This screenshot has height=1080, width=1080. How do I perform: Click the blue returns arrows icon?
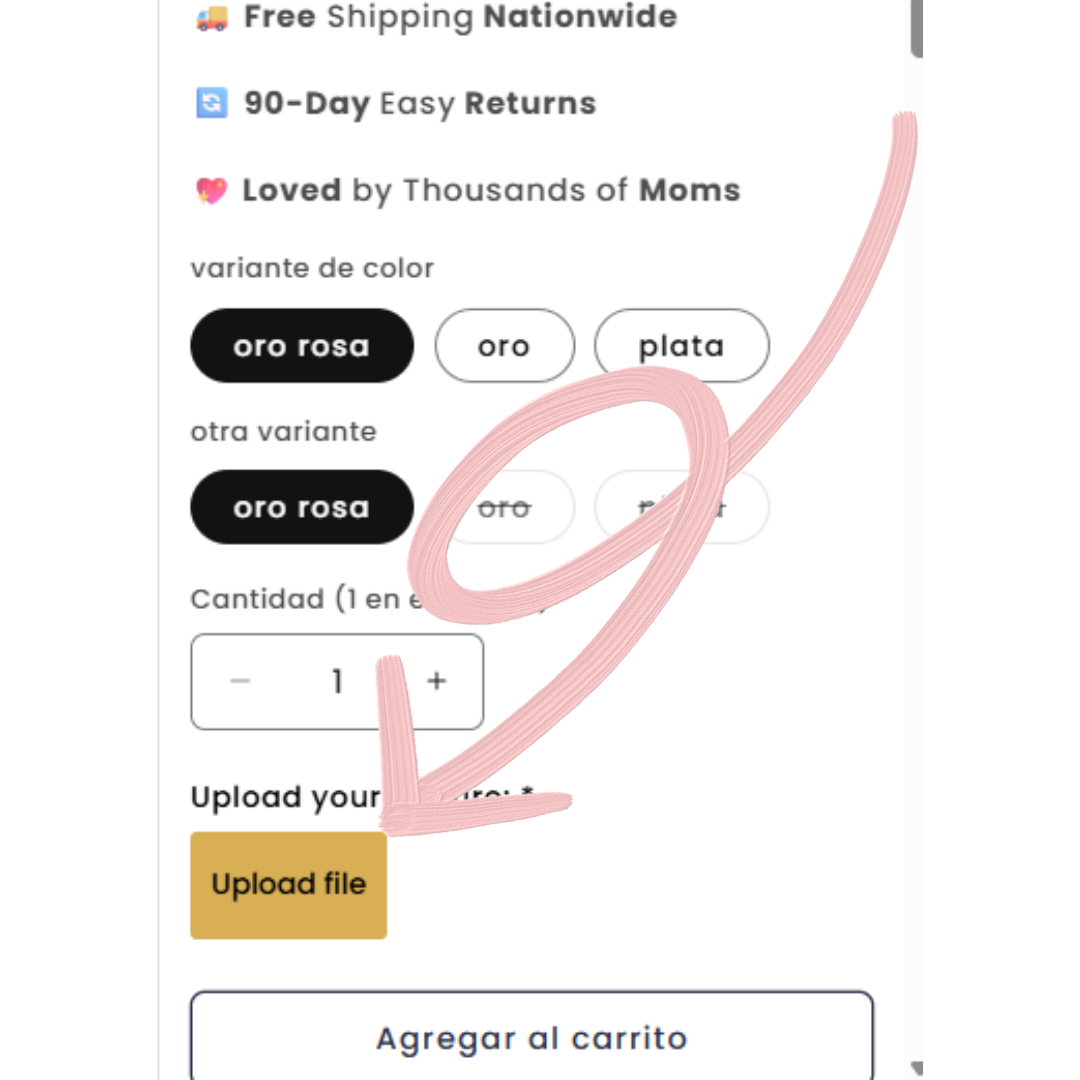[x=211, y=104]
